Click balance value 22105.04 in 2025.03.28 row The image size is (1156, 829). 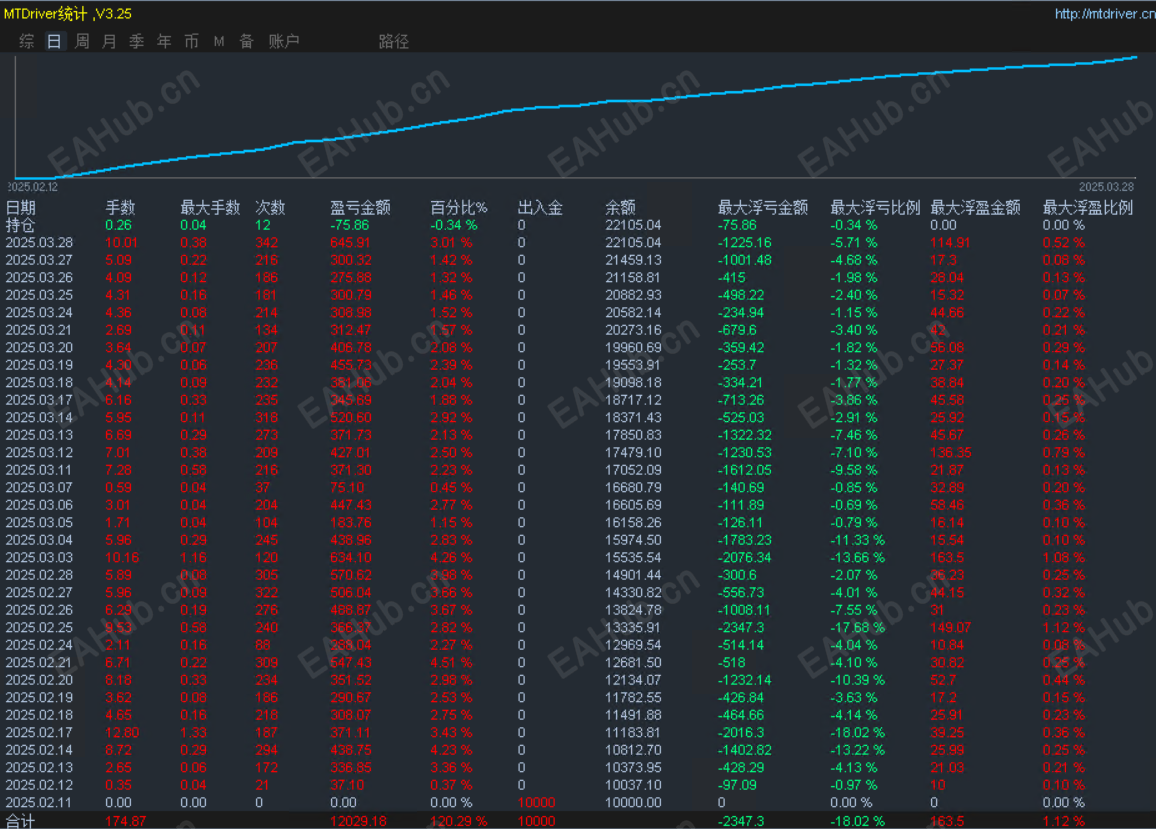[633, 243]
